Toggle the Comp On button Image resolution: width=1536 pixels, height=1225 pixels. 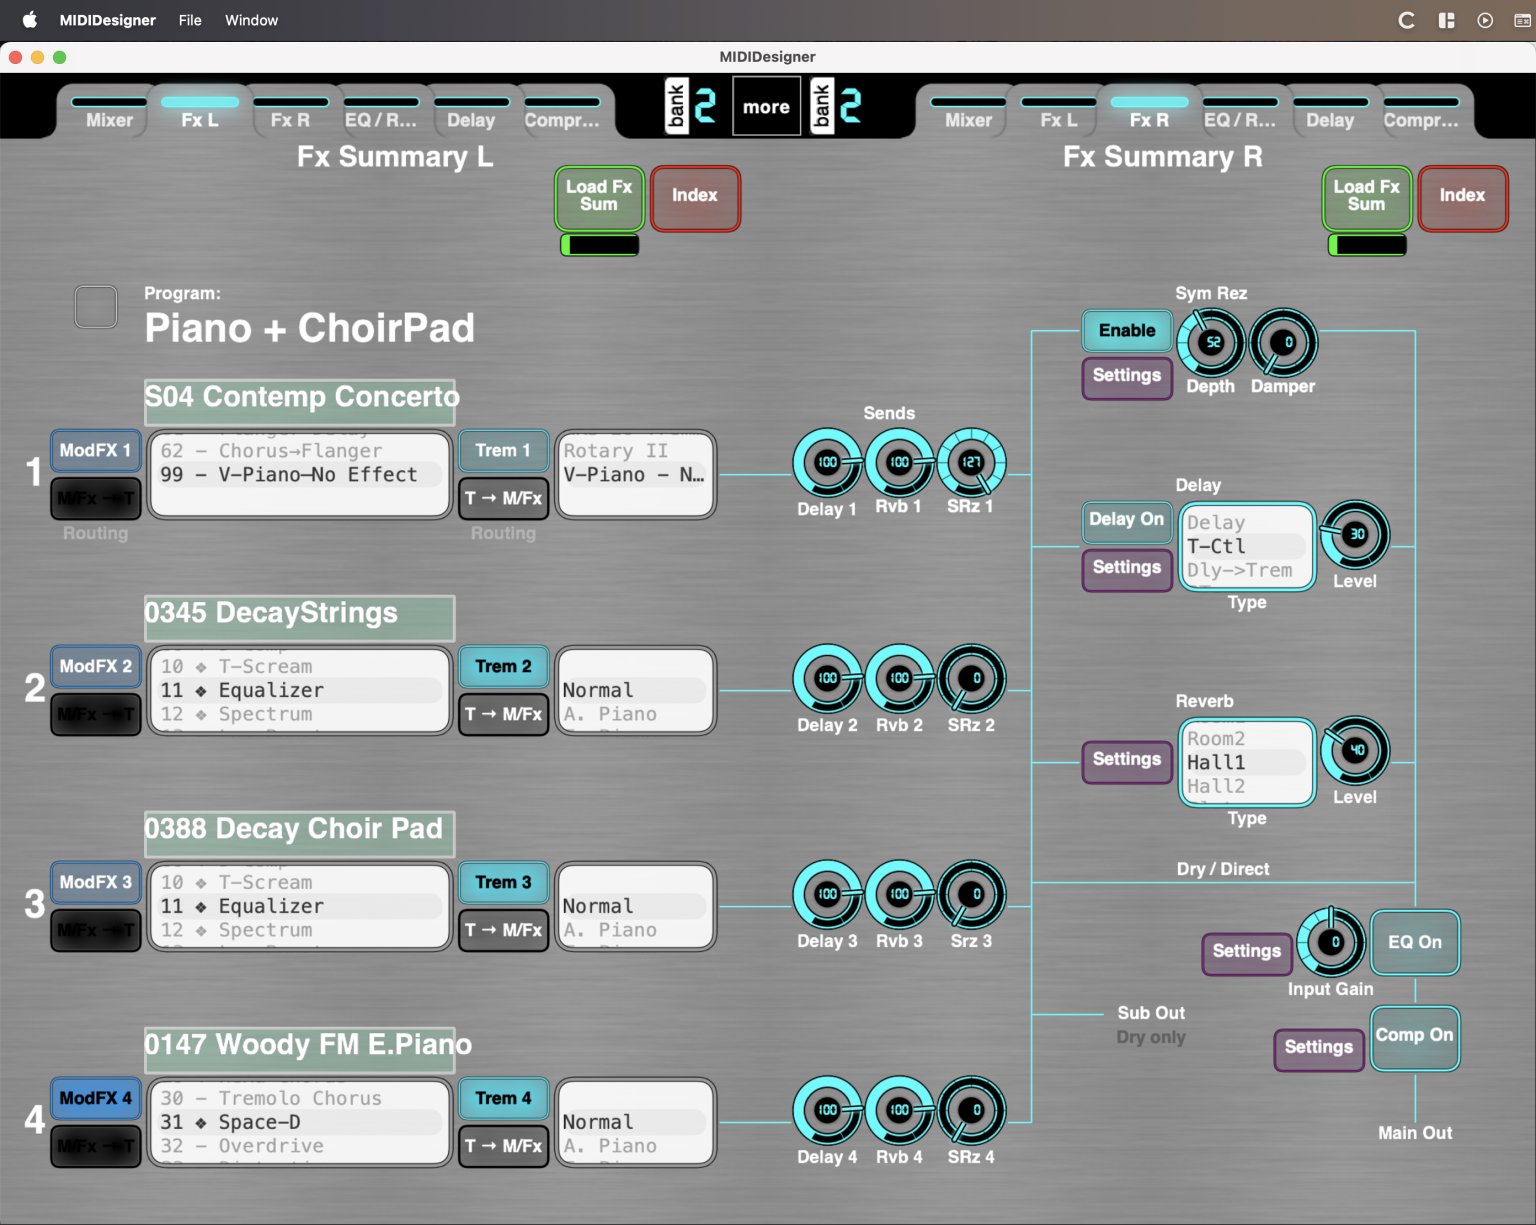[x=1415, y=1037]
